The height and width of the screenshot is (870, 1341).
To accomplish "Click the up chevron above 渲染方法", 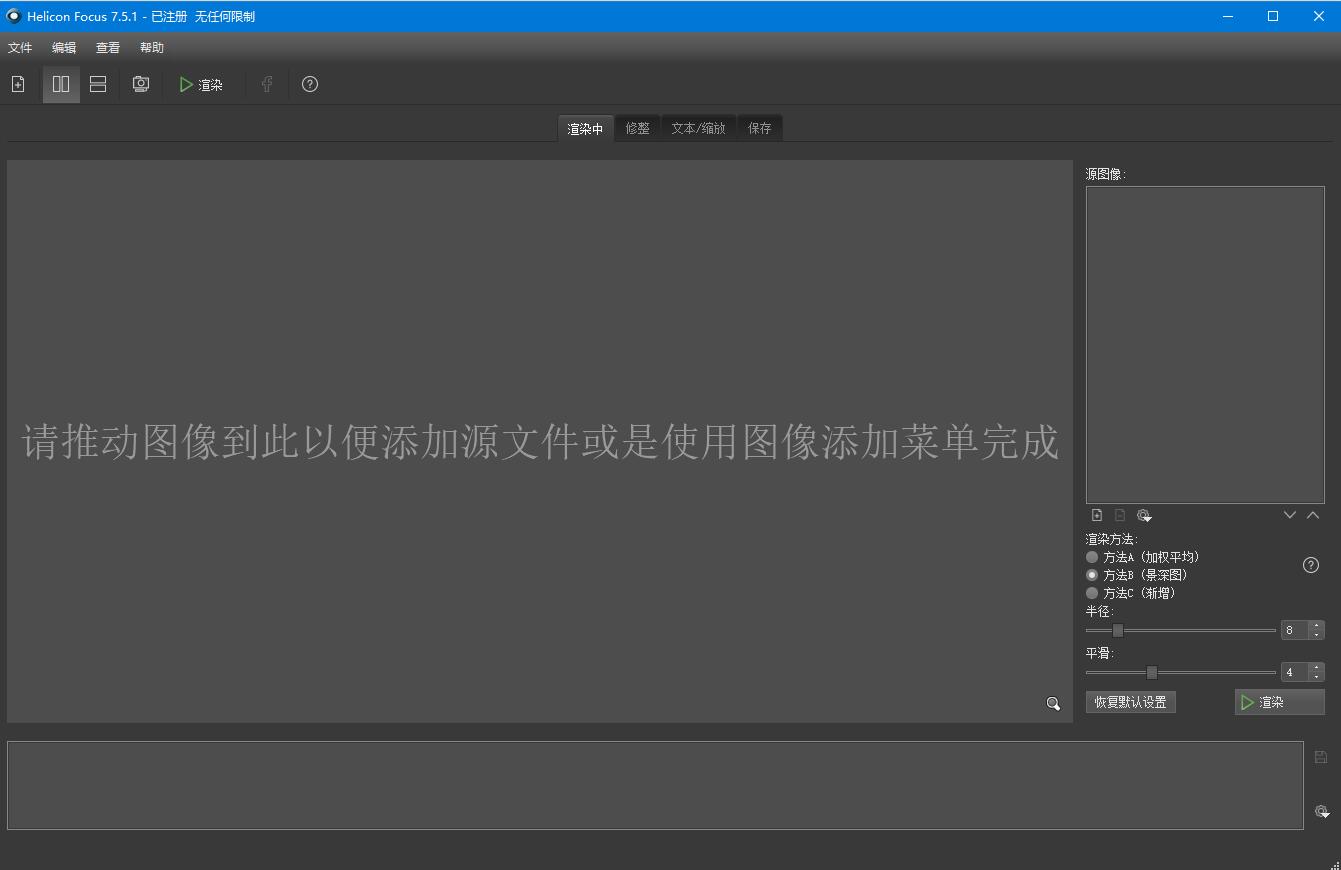I will point(1313,514).
